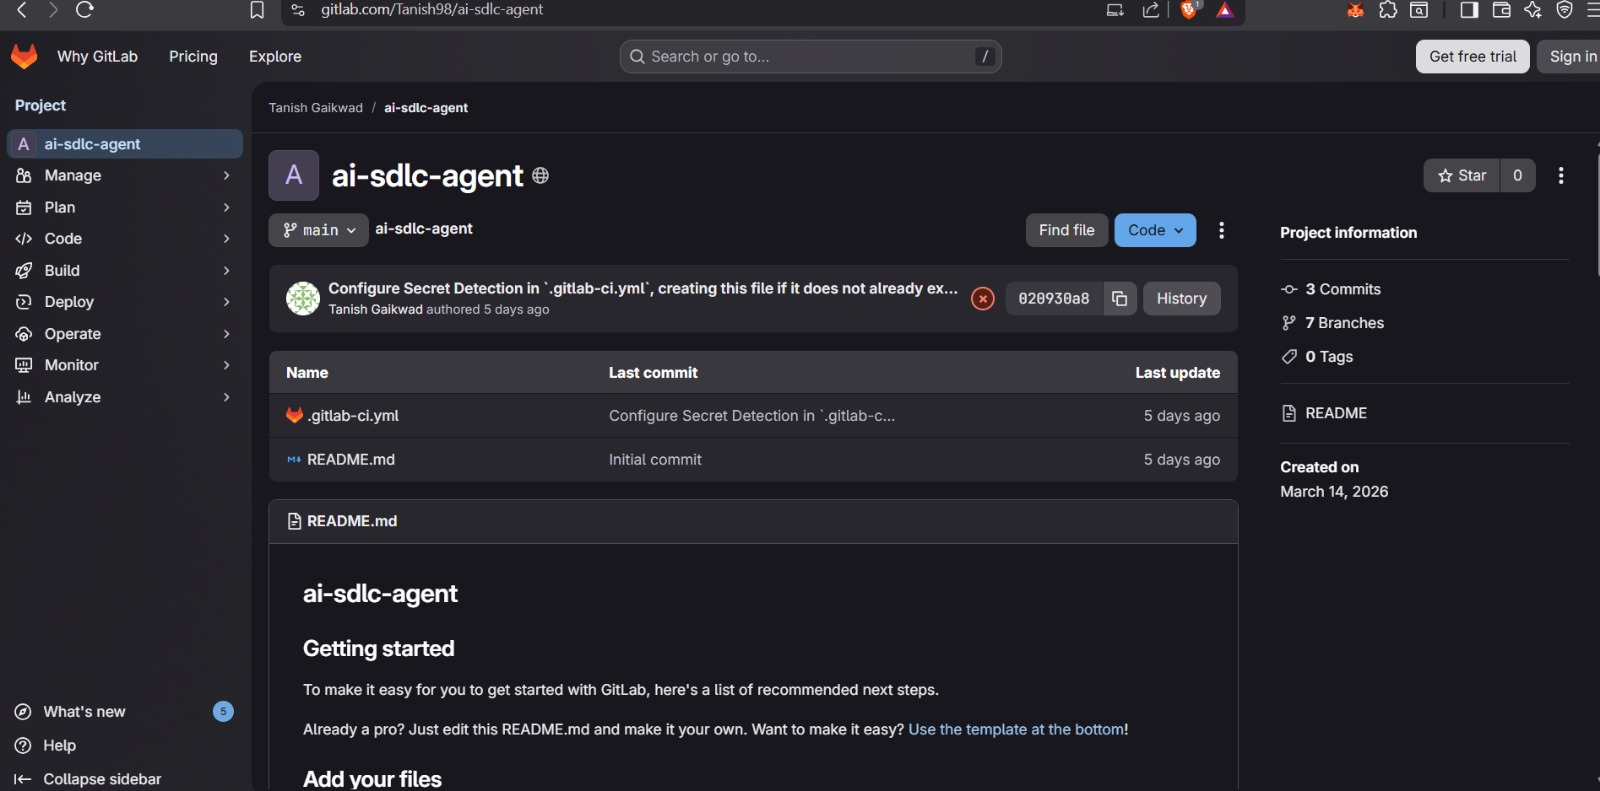Click the magnifier icon in the search box

637,56
